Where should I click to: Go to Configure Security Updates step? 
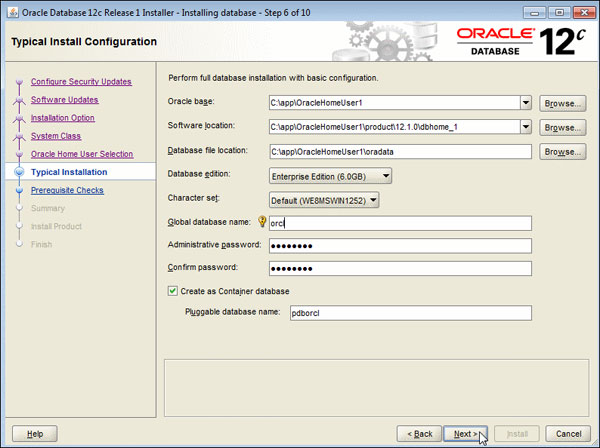pos(81,81)
